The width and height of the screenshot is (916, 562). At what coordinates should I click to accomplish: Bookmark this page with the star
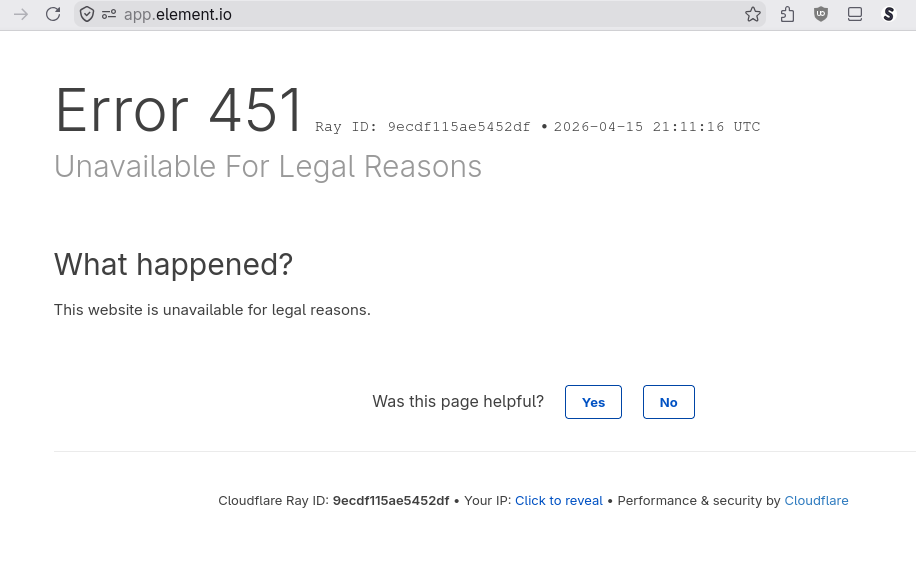tap(753, 14)
